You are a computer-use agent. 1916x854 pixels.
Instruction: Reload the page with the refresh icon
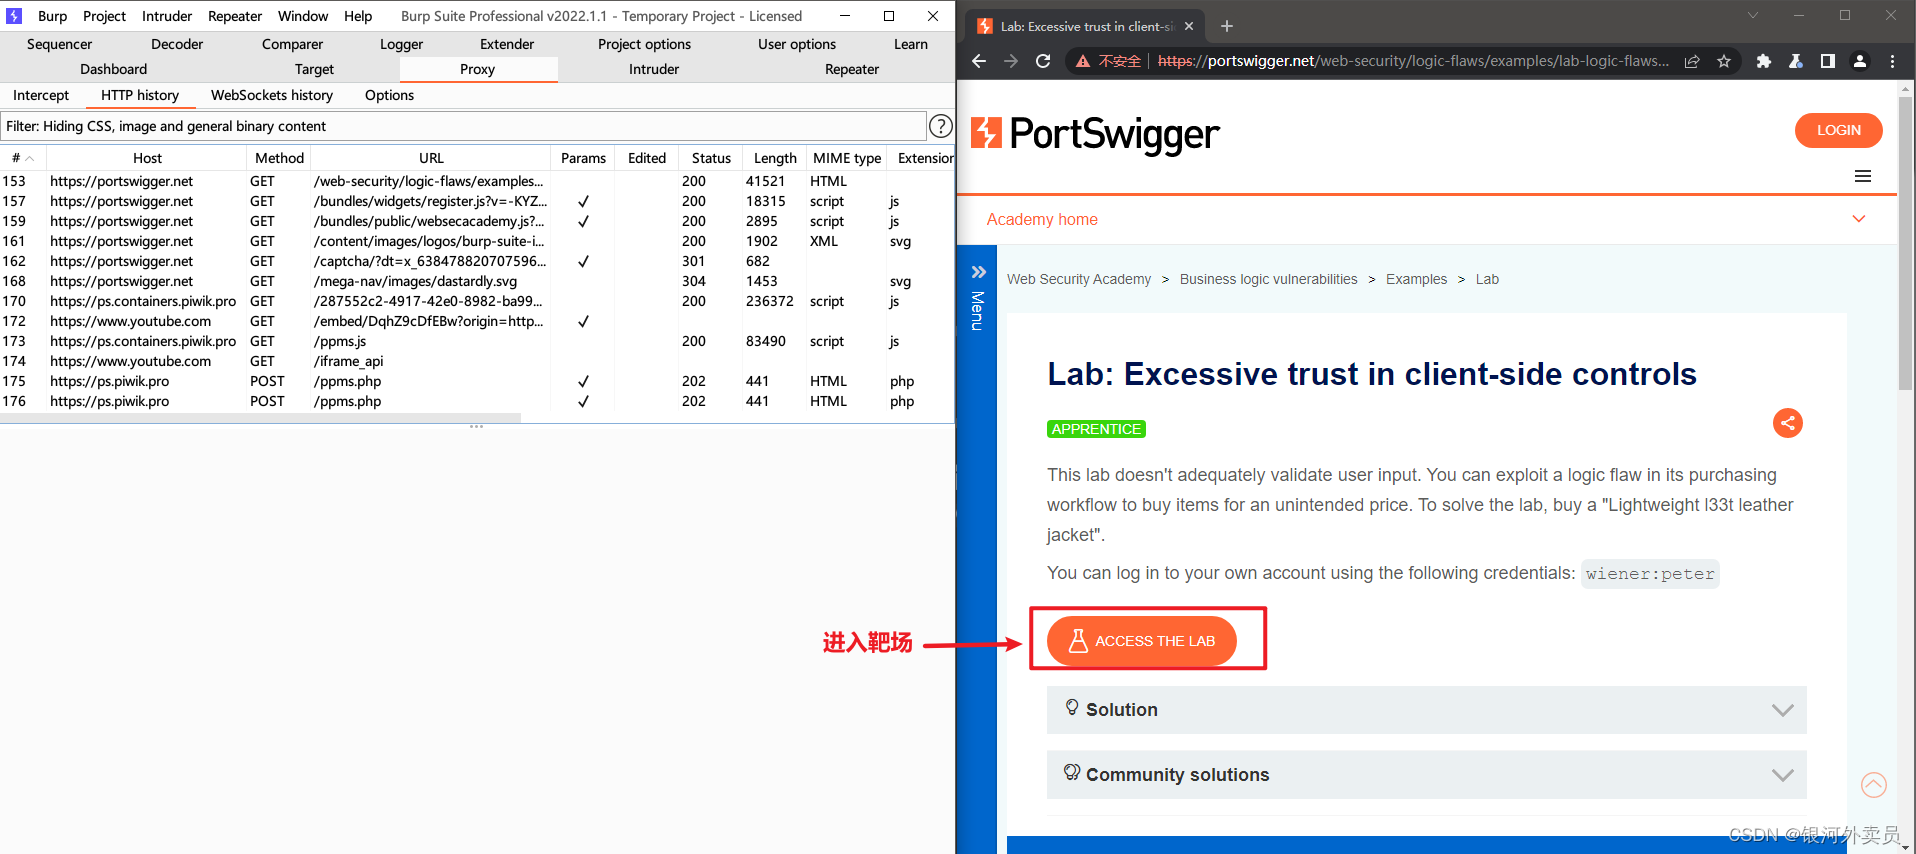1043,61
